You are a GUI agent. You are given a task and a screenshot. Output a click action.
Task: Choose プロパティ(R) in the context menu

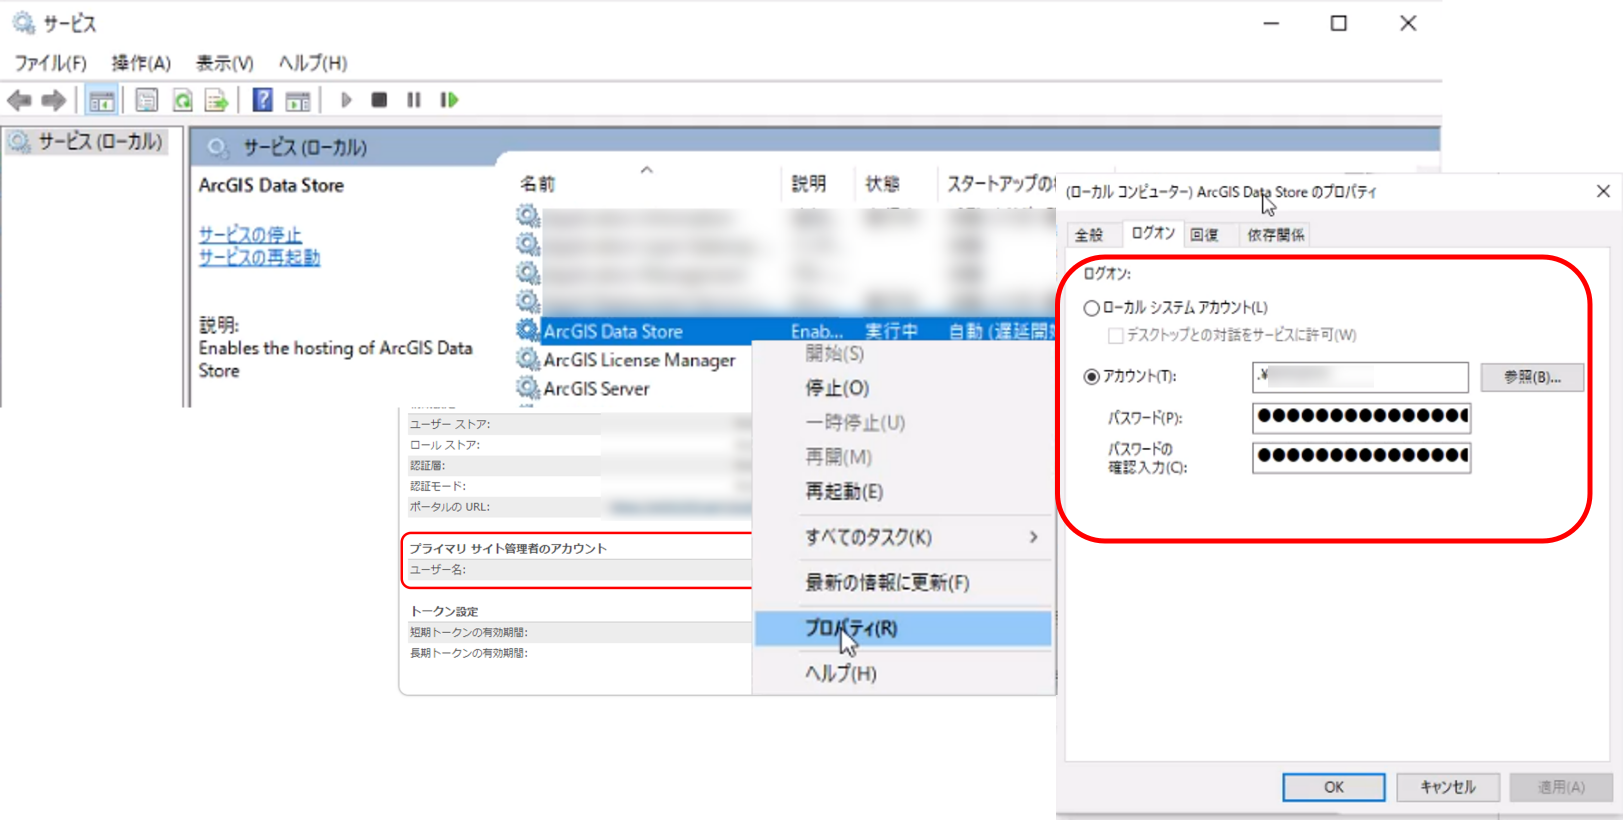903,628
